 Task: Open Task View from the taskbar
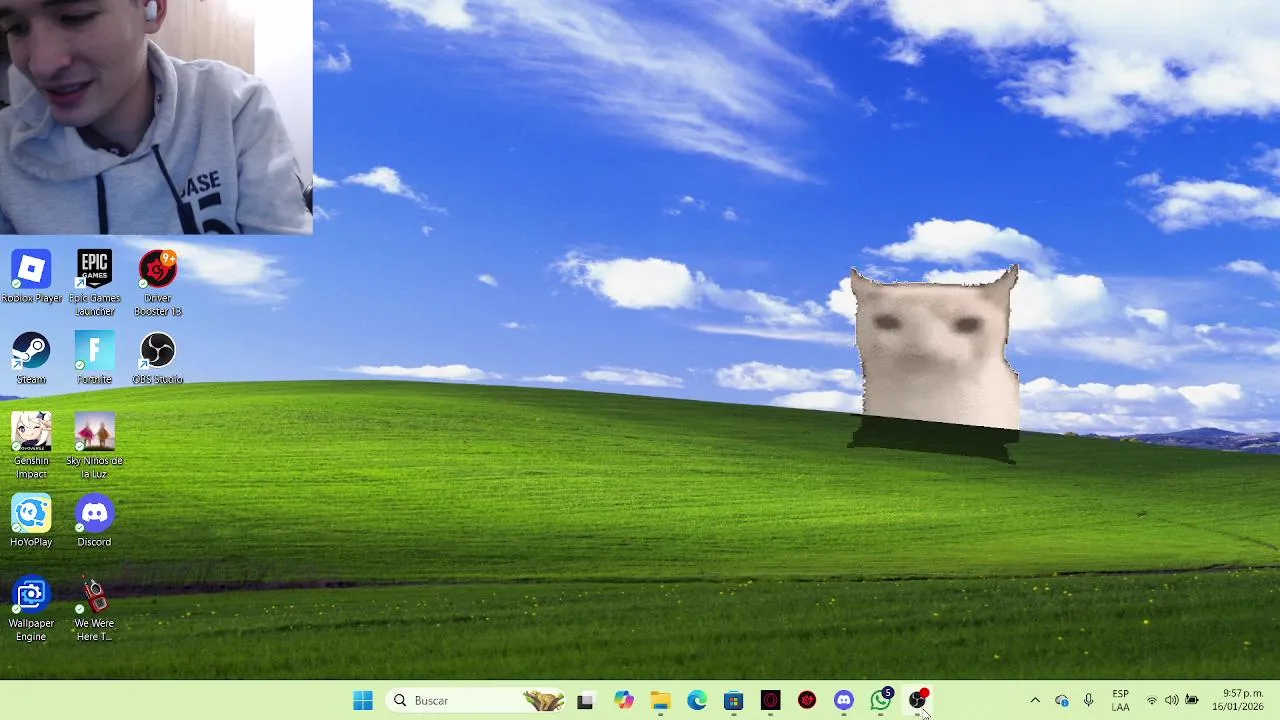(585, 700)
